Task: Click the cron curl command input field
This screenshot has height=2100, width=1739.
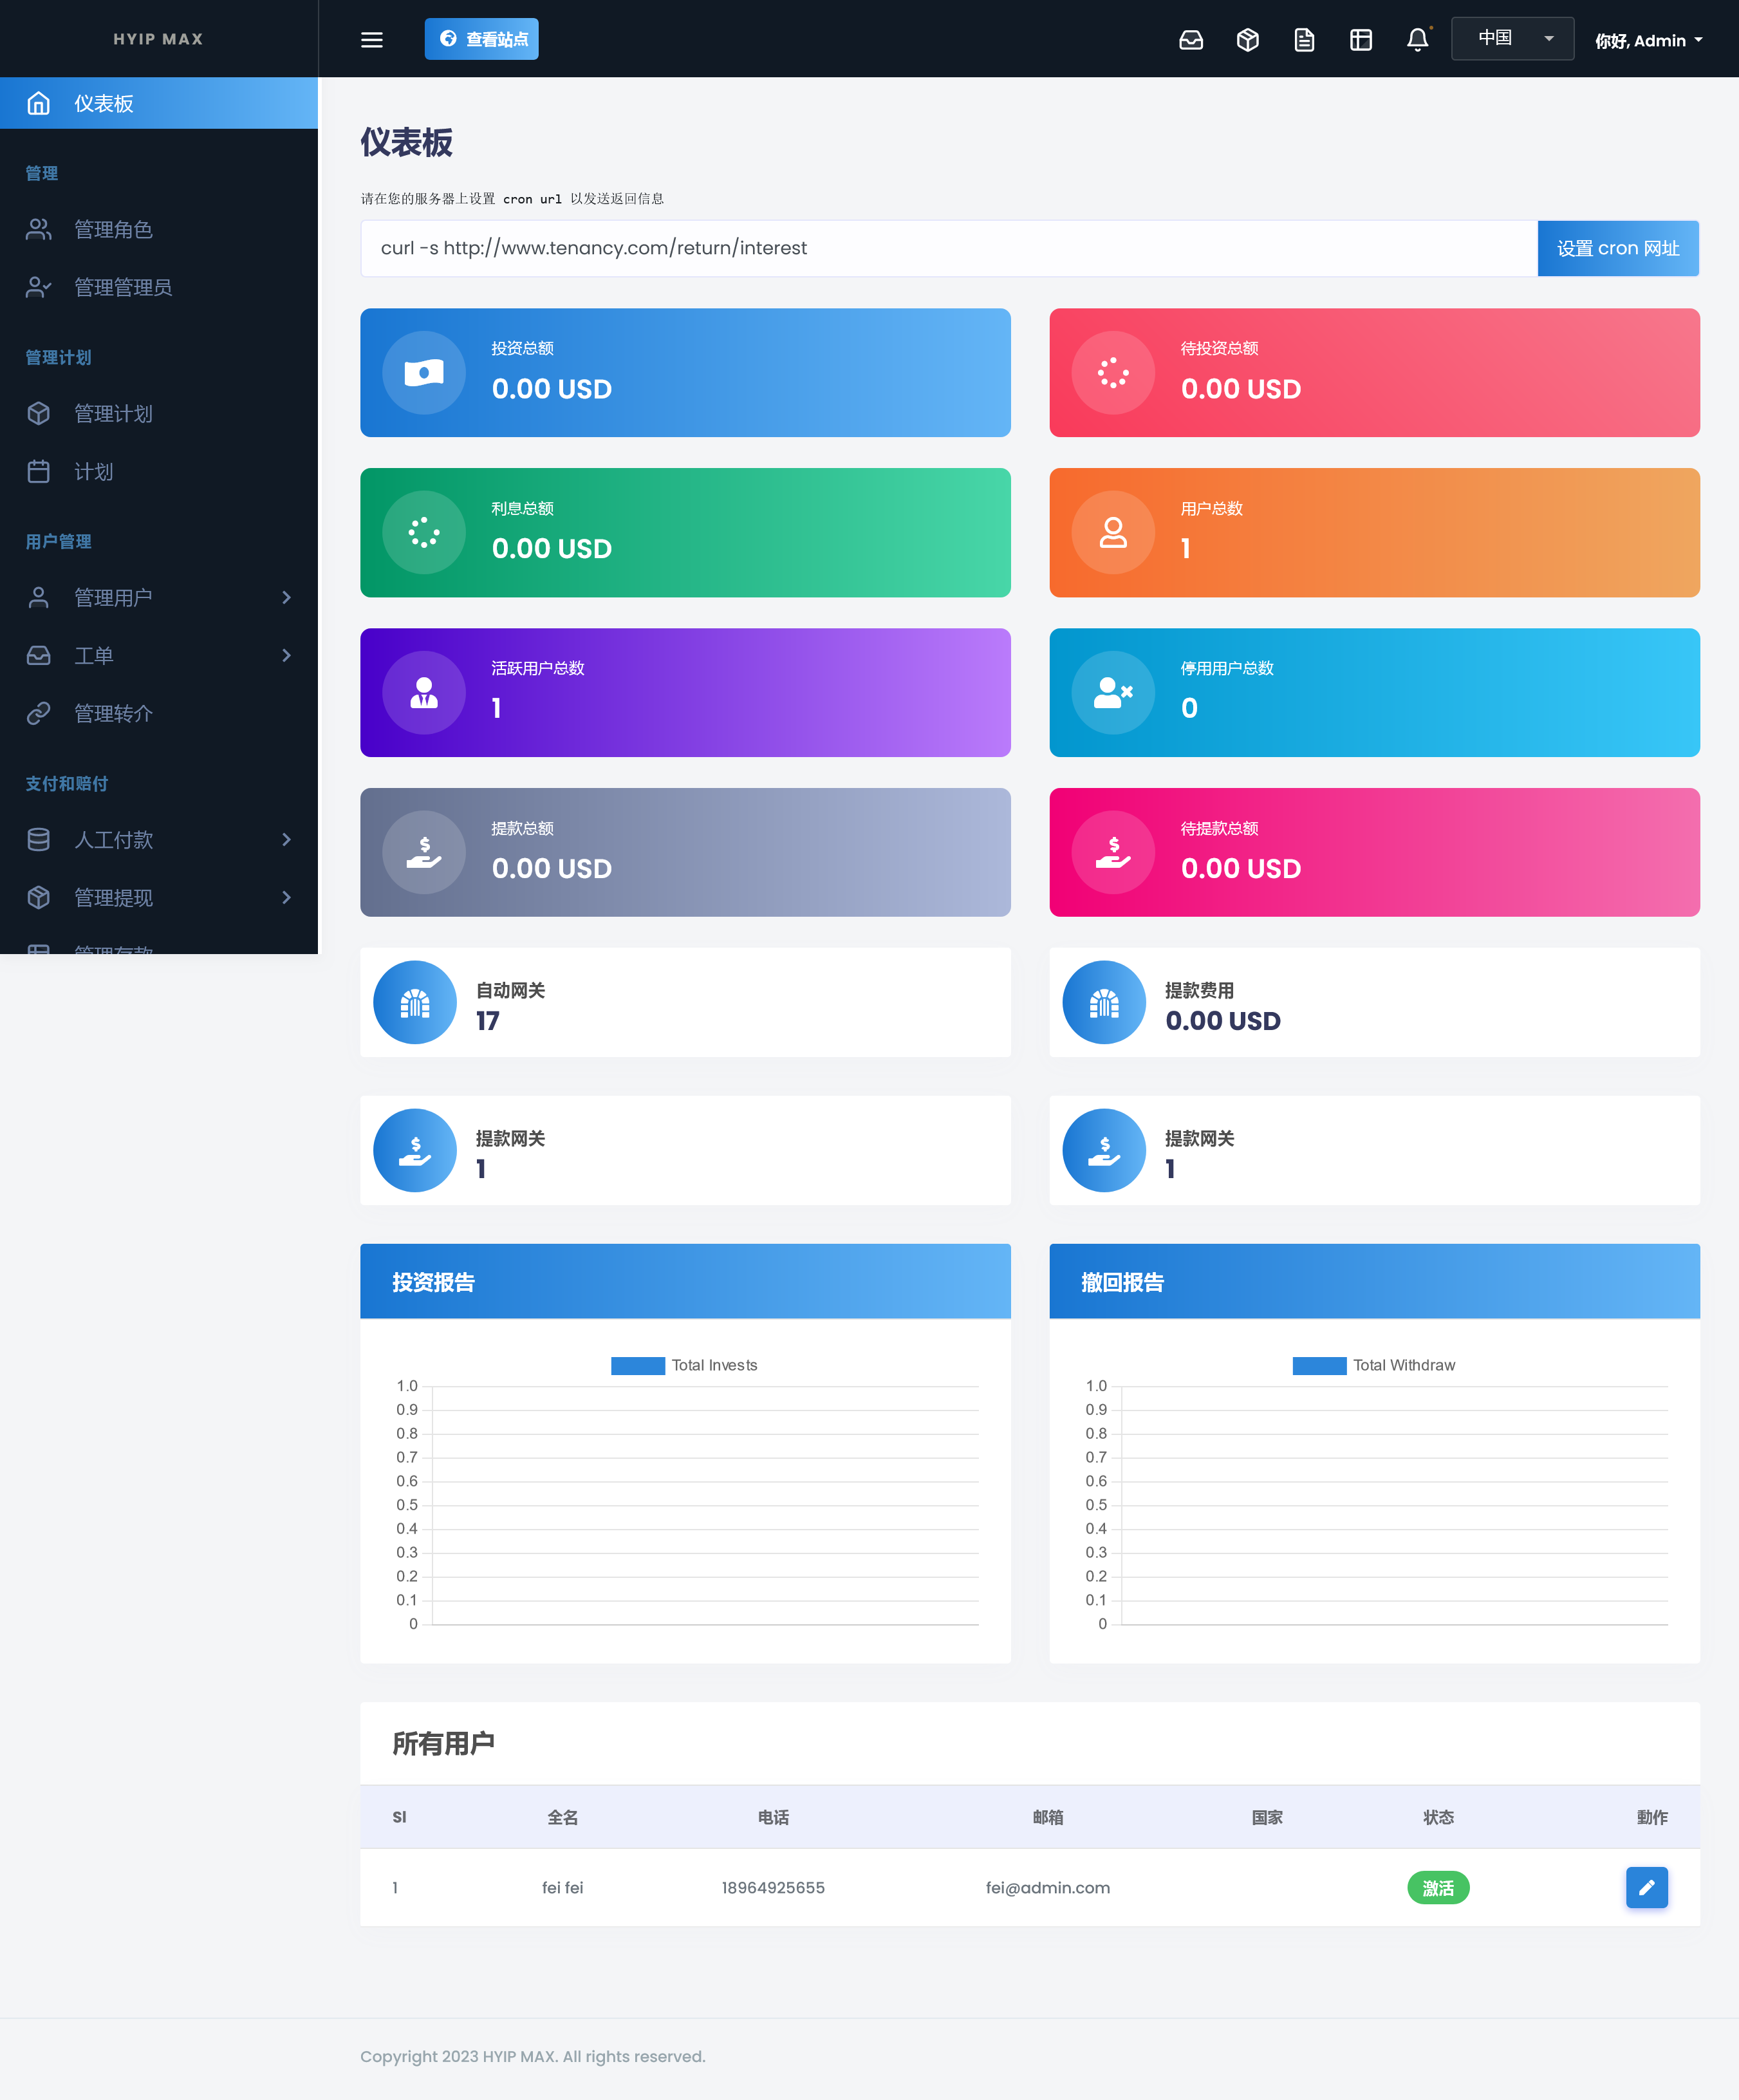Action: [x=947, y=248]
